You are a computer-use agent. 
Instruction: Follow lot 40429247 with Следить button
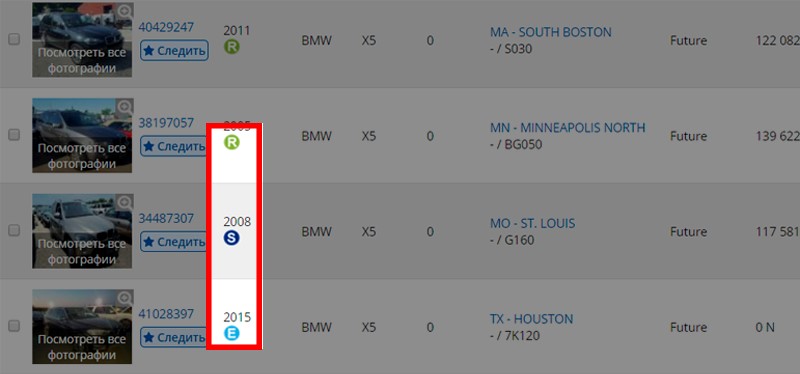(174, 51)
